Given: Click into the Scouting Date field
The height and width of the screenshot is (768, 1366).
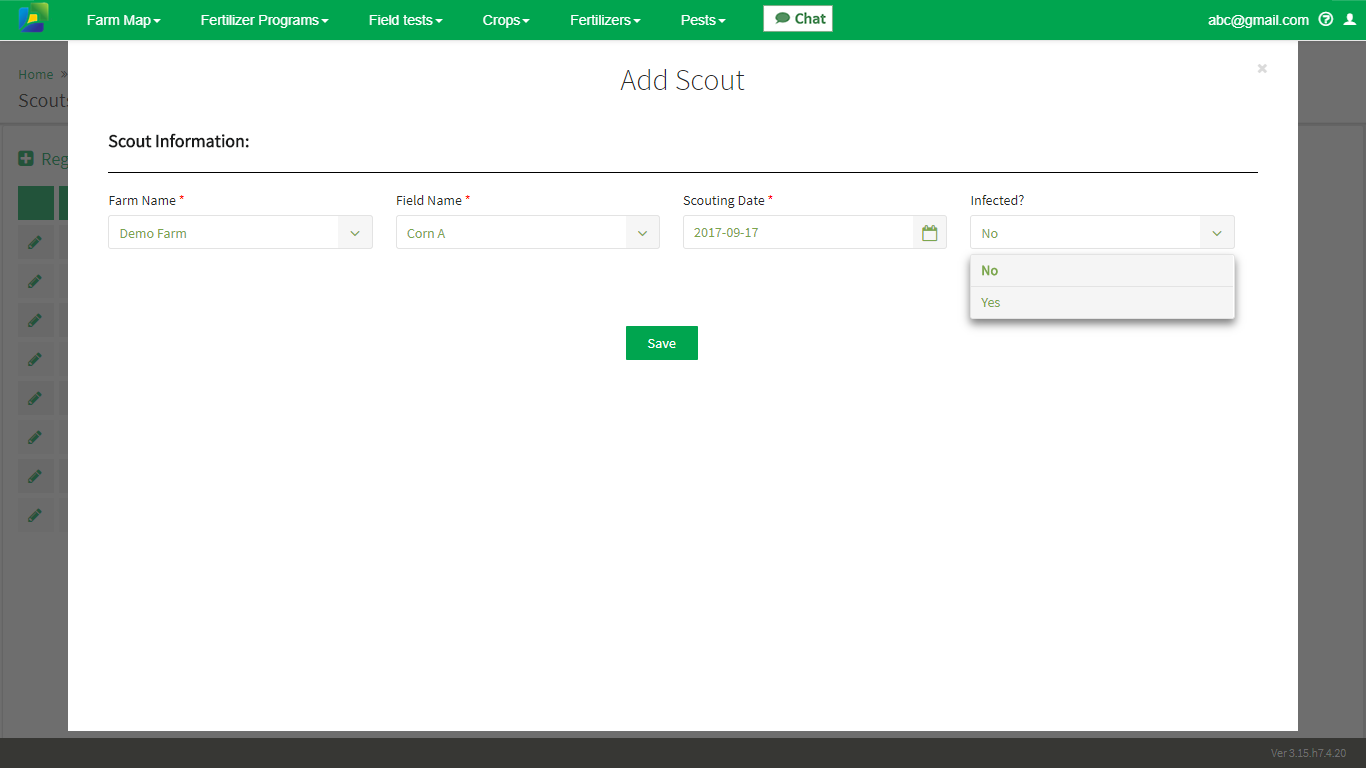Looking at the screenshot, I should [x=798, y=233].
